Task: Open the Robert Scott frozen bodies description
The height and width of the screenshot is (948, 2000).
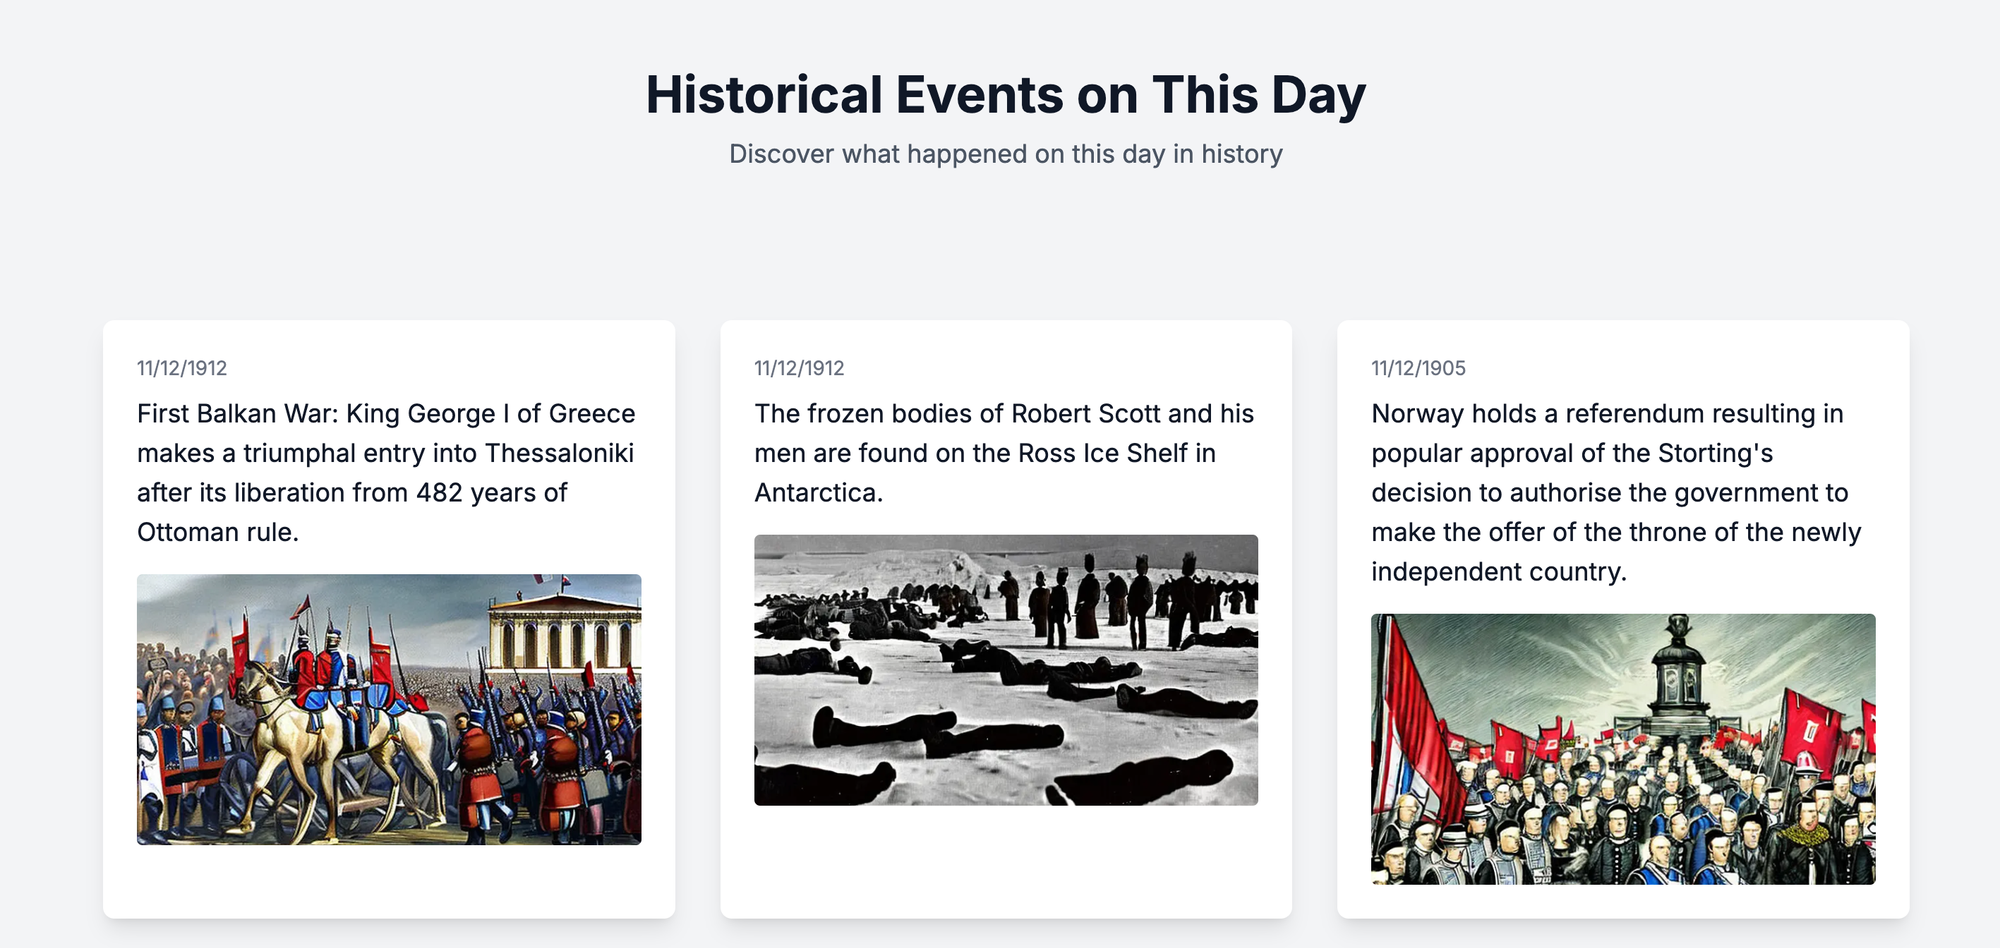Action: [1006, 453]
